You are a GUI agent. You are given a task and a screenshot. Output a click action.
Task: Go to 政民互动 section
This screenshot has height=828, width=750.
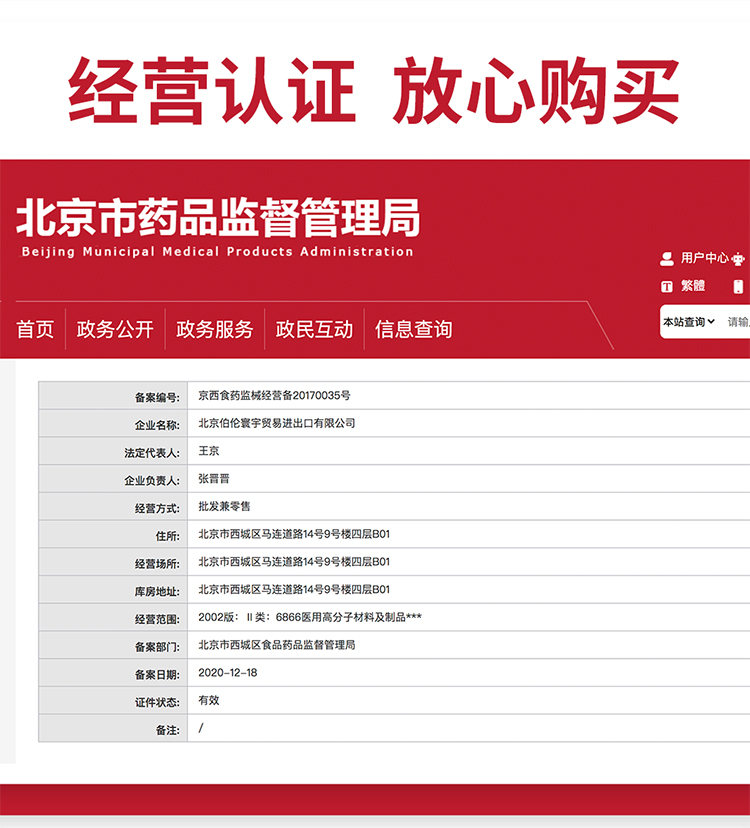coord(314,329)
